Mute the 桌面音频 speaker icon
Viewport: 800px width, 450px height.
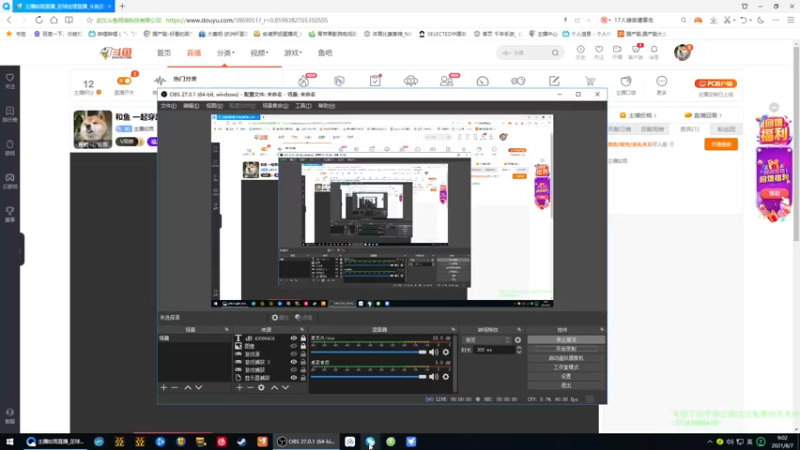tap(434, 377)
